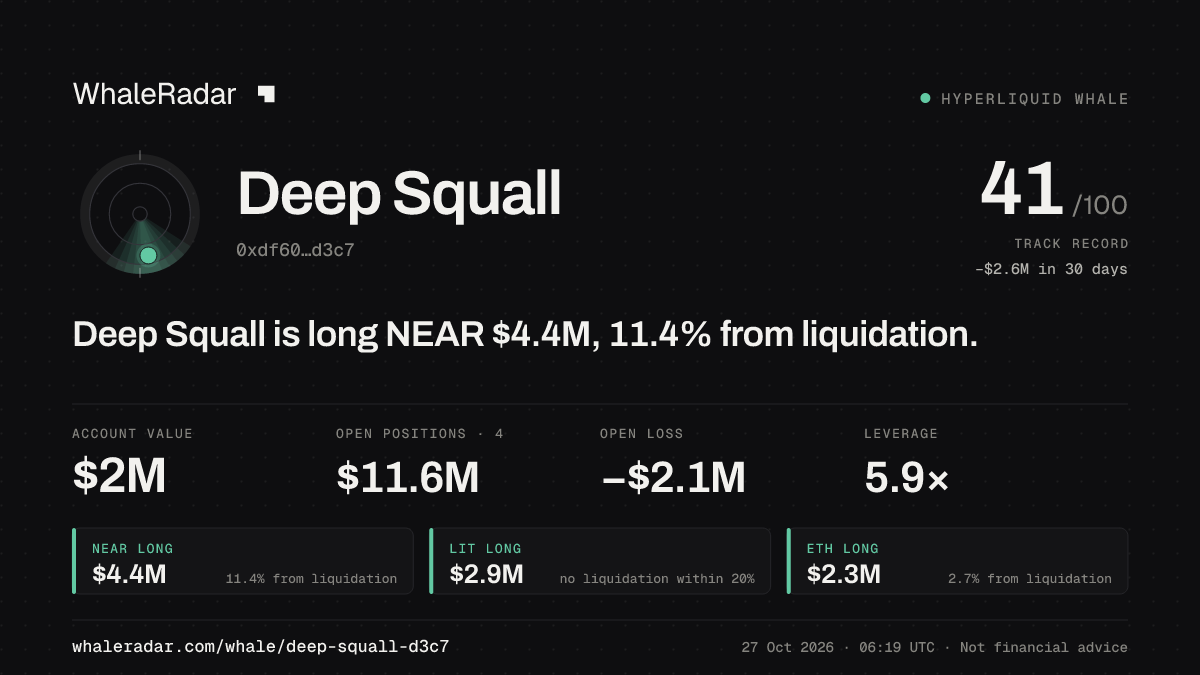
Task: Click the no liquidation within 20% note
Action: pos(657,579)
